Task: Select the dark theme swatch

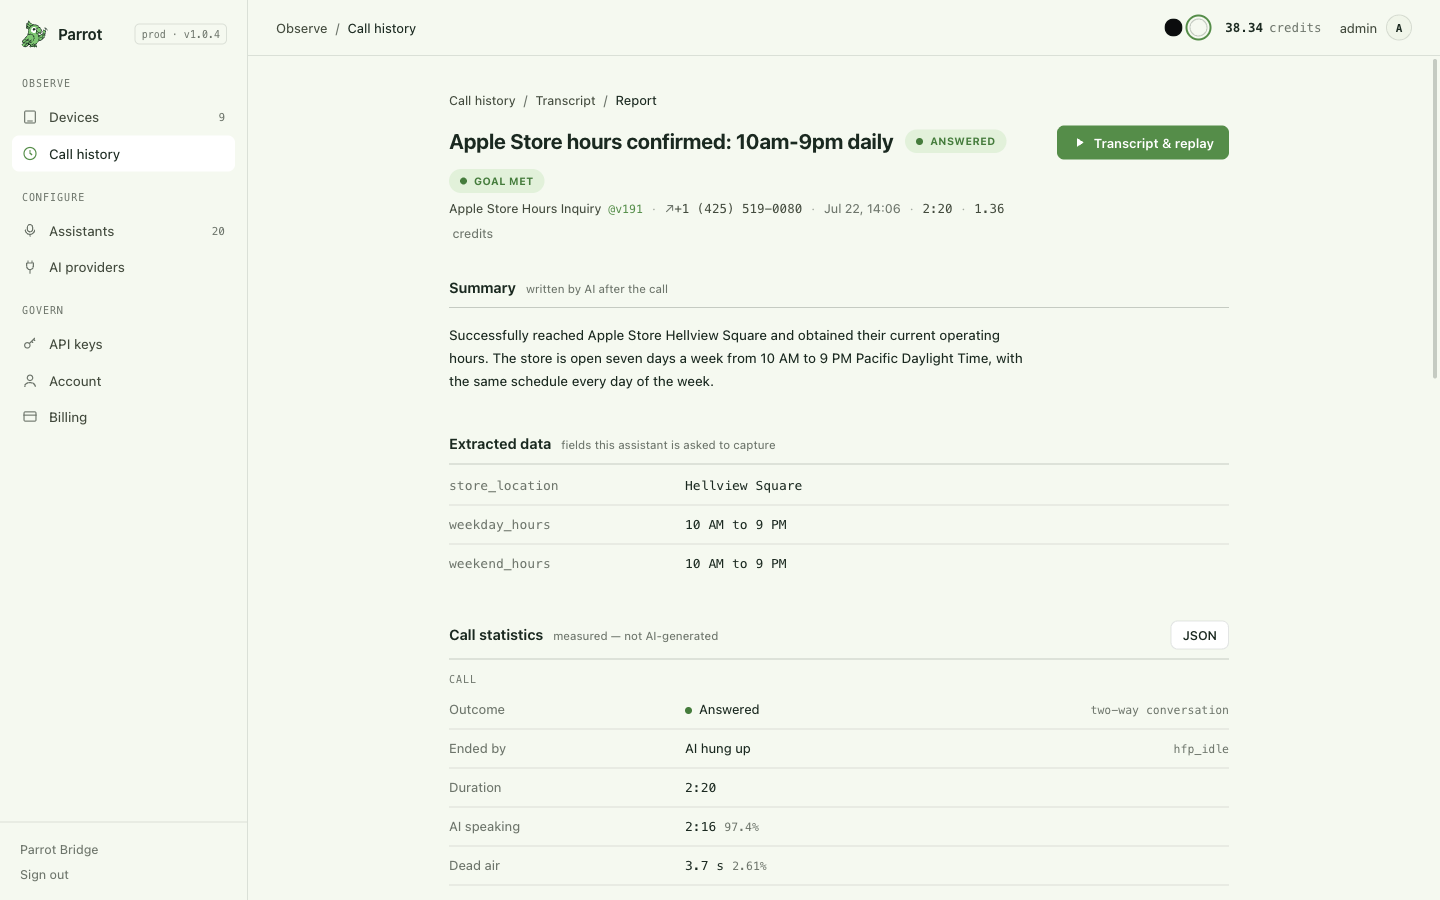Action: (1173, 28)
